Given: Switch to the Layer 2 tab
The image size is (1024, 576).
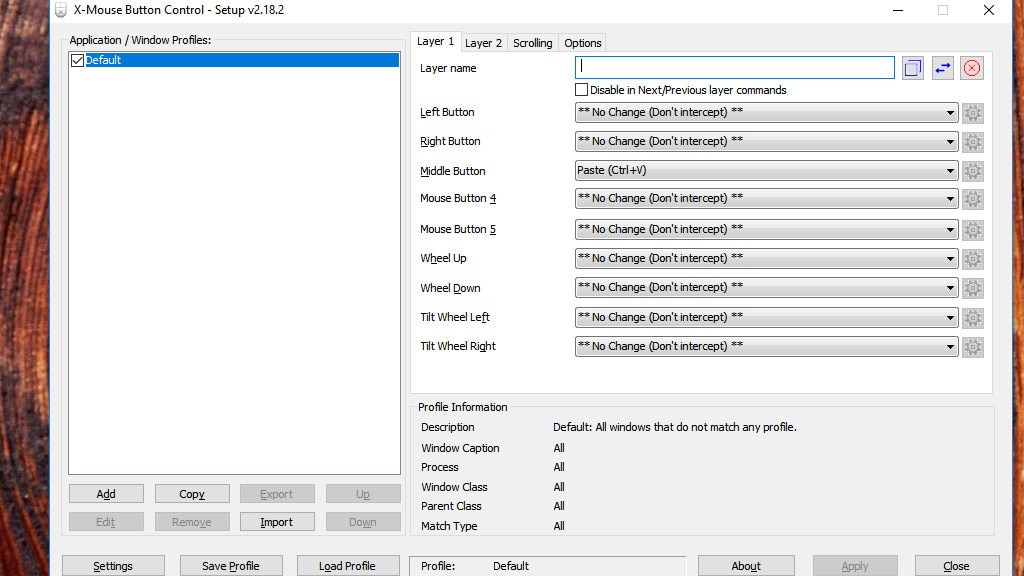Looking at the screenshot, I should click(483, 43).
